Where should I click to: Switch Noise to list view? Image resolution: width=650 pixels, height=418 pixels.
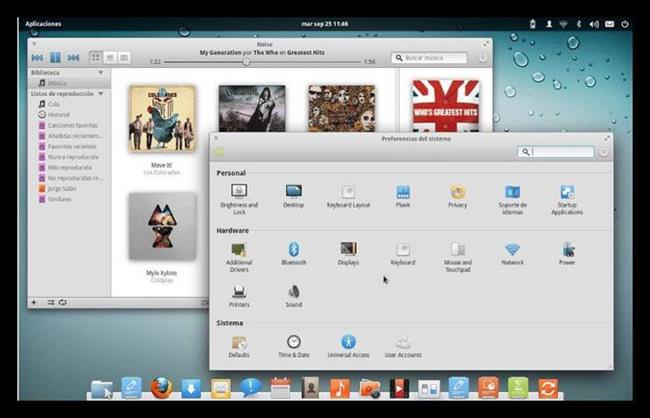coord(110,57)
